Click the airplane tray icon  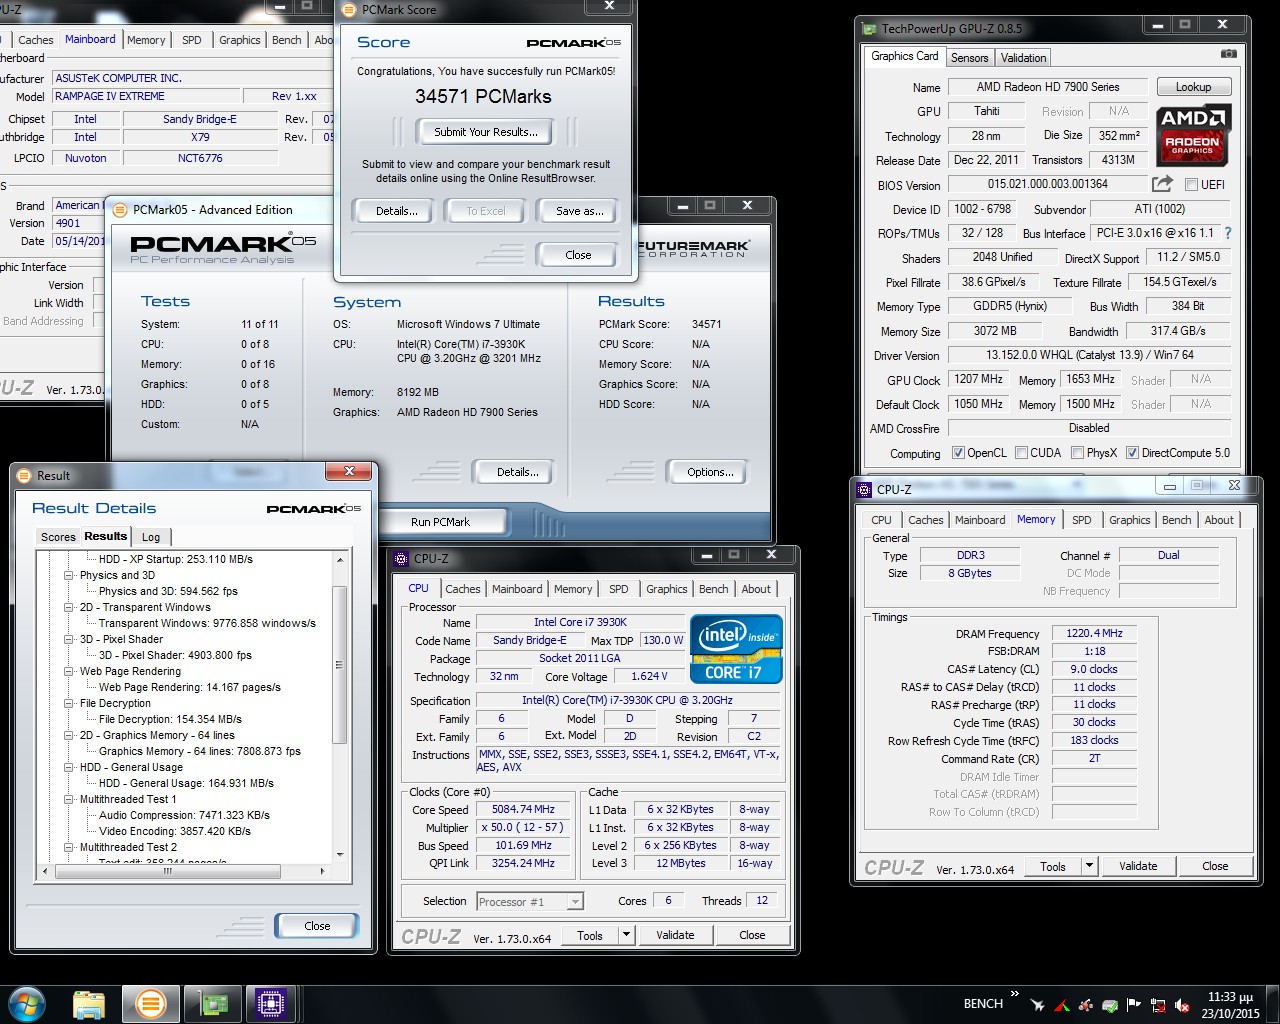coord(1037,1005)
